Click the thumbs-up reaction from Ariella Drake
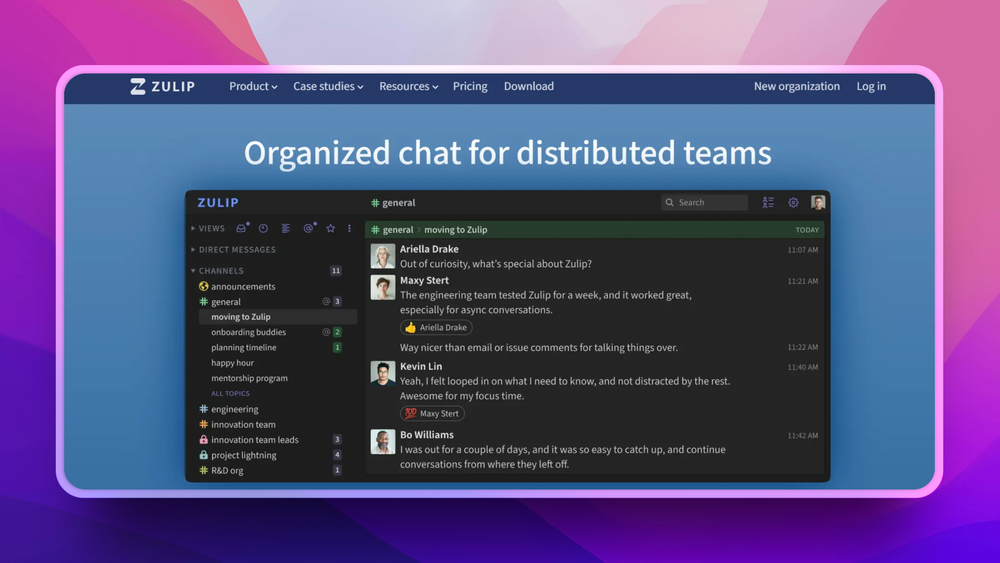 pyautogui.click(x=436, y=327)
